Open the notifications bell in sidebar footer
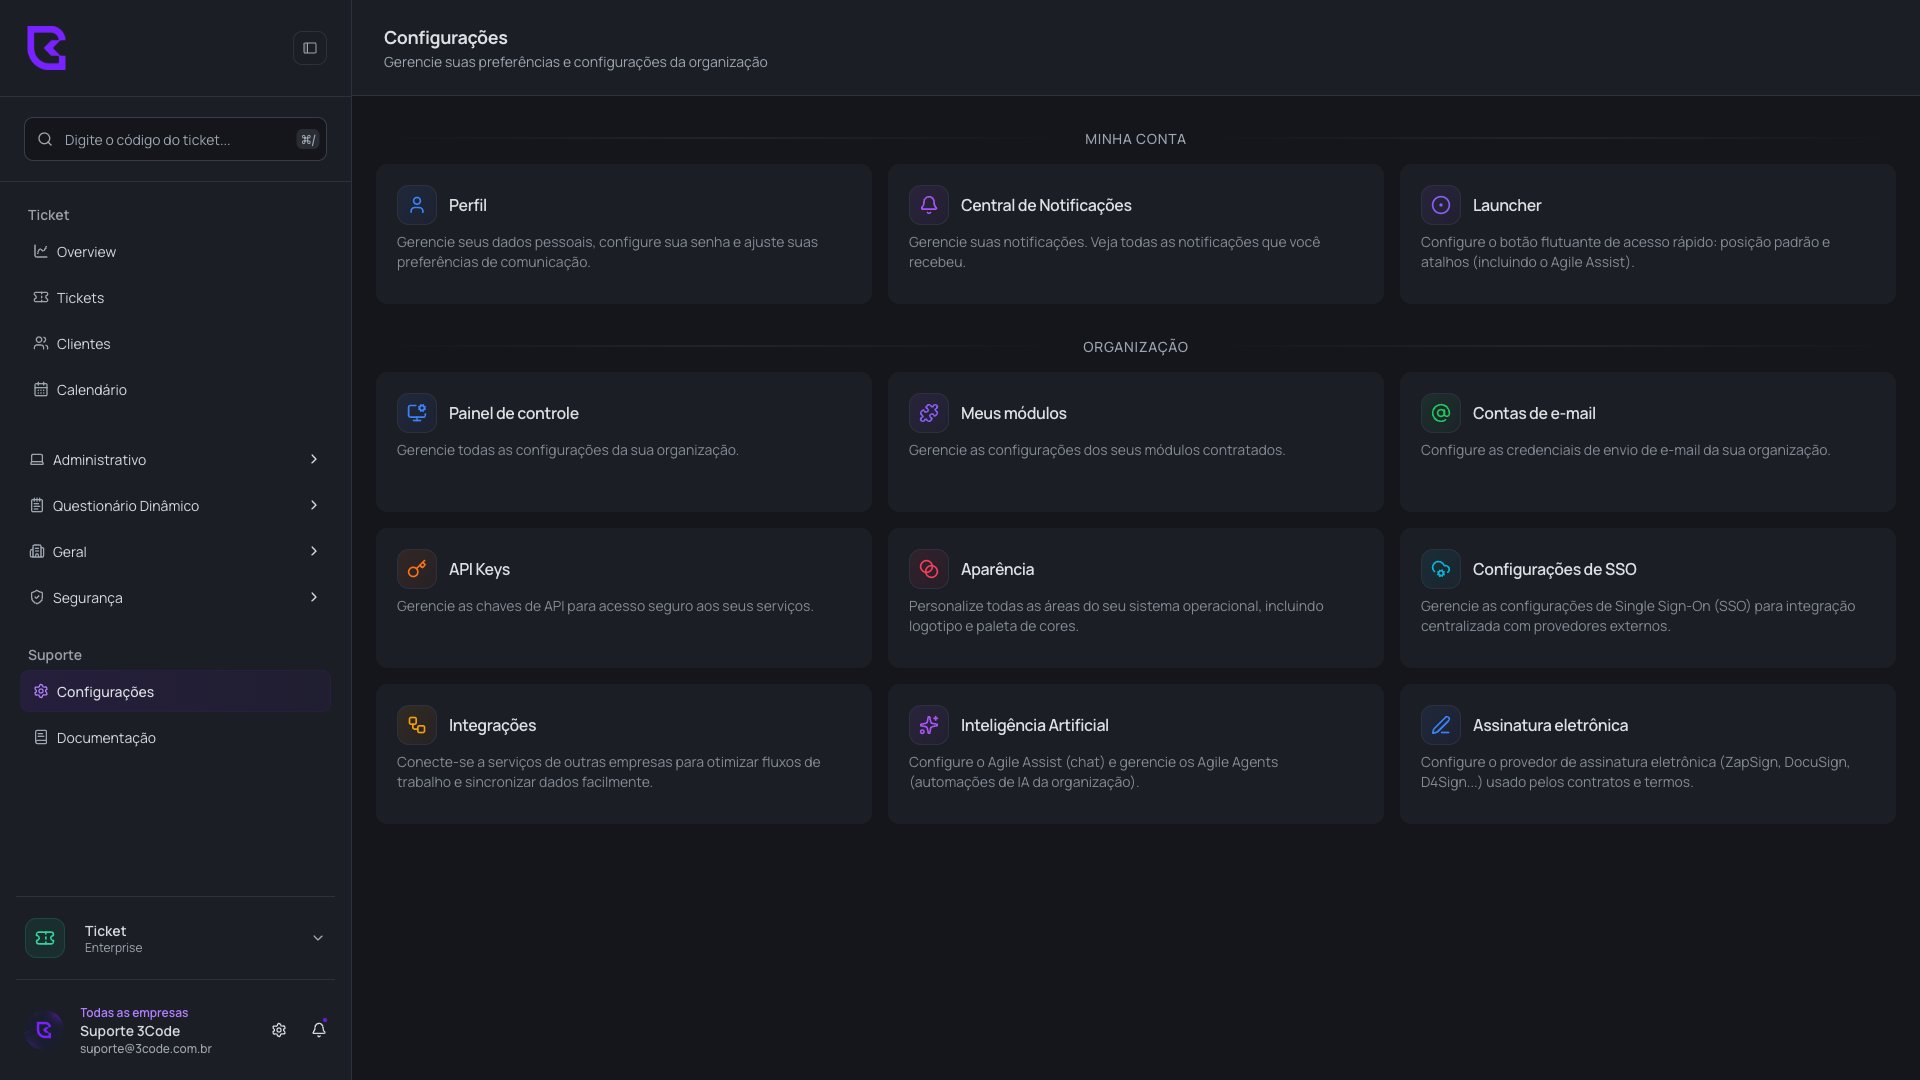Screen dimensions: 1920x1080 [319, 1030]
